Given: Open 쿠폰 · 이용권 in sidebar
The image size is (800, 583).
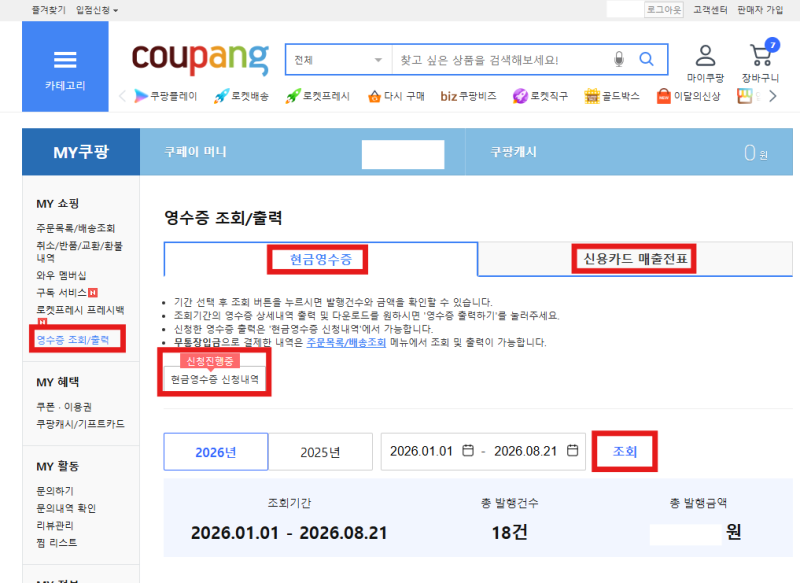Looking at the screenshot, I should point(64,407).
